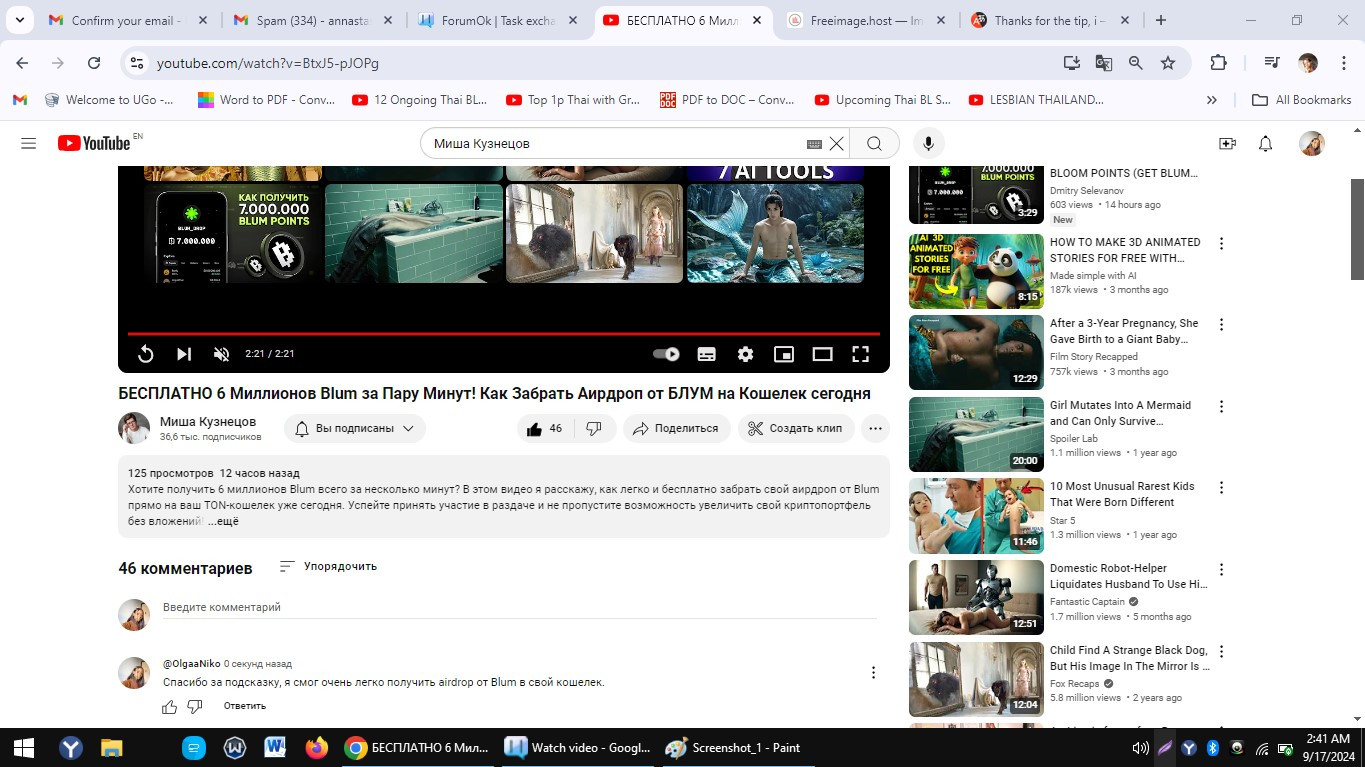Open Миша Кузнецов channel name link

pyautogui.click(x=208, y=421)
